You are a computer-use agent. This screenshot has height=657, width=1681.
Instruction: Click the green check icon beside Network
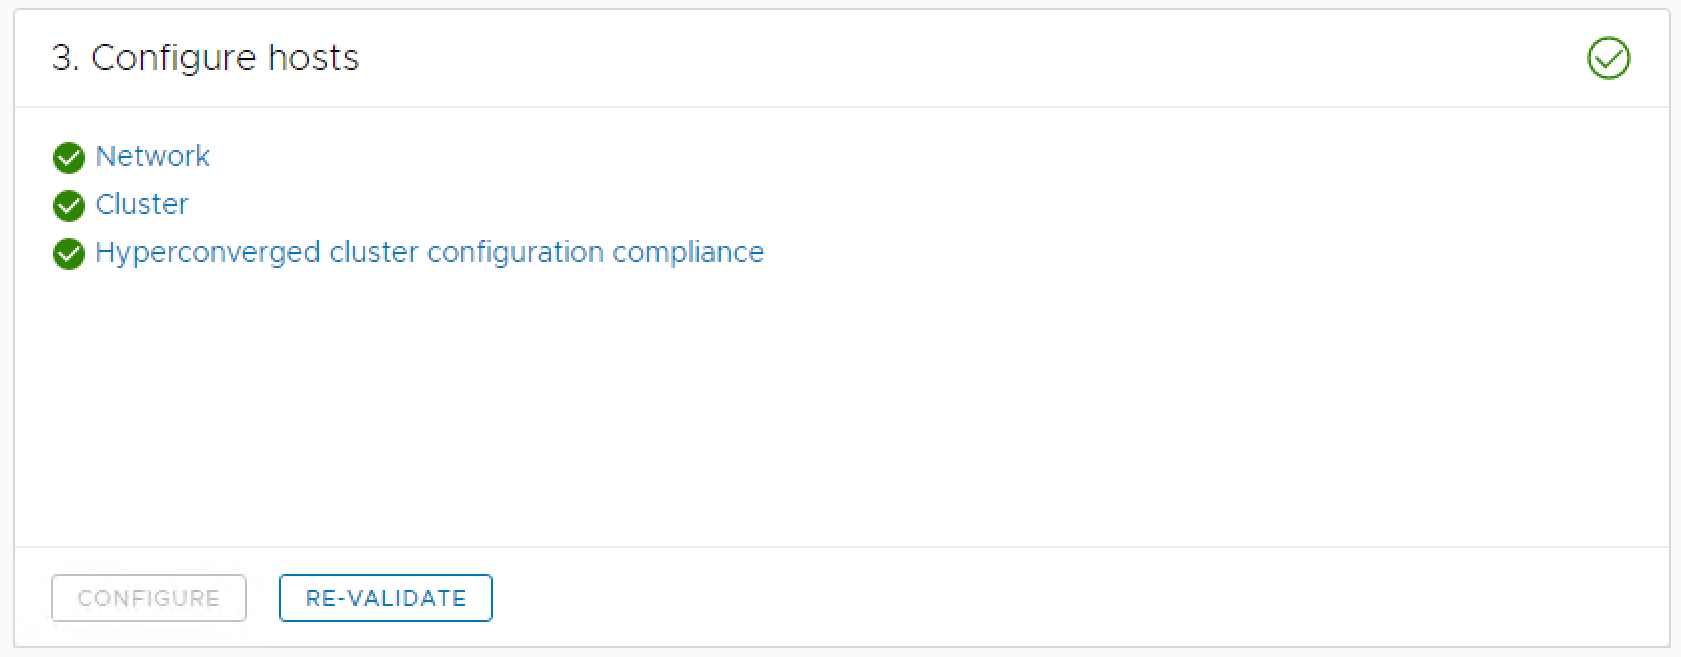(69, 157)
